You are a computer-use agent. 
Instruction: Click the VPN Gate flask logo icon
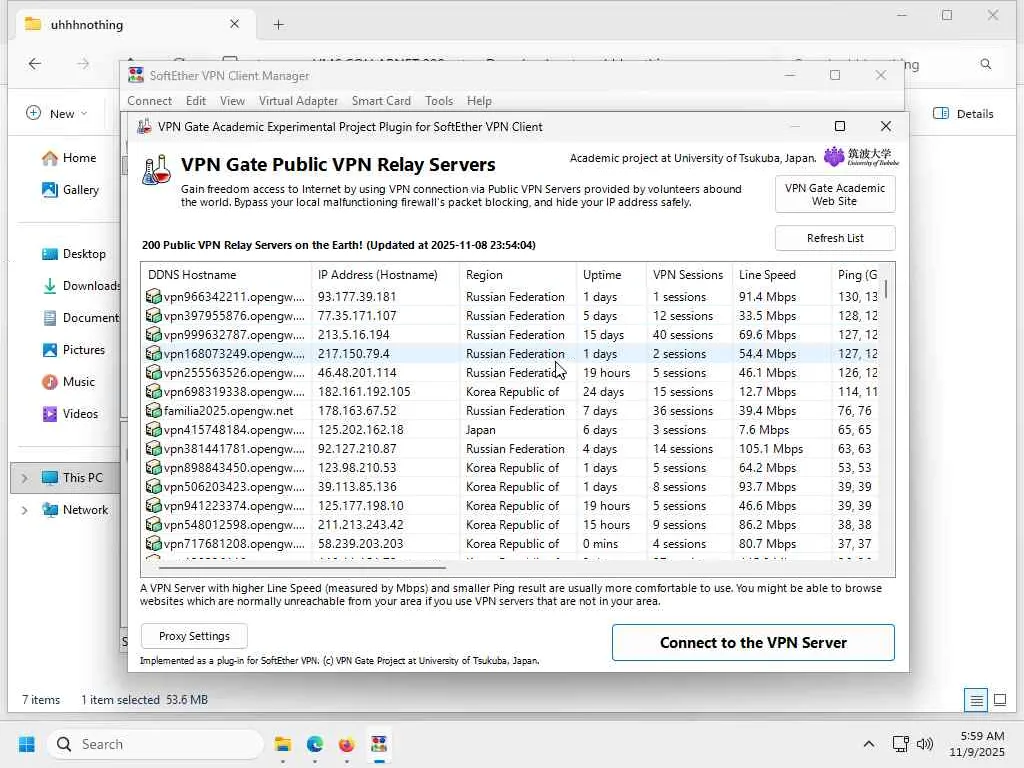tap(157, 170)
